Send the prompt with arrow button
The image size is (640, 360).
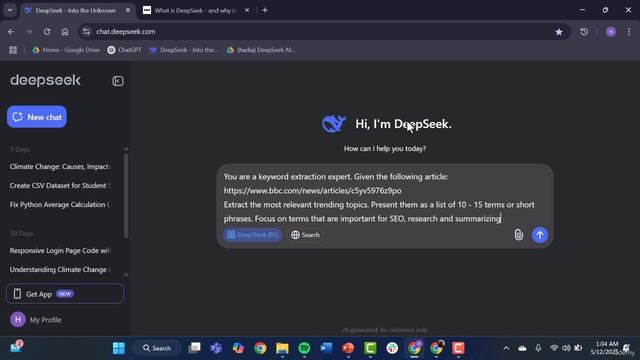(540, 235)
